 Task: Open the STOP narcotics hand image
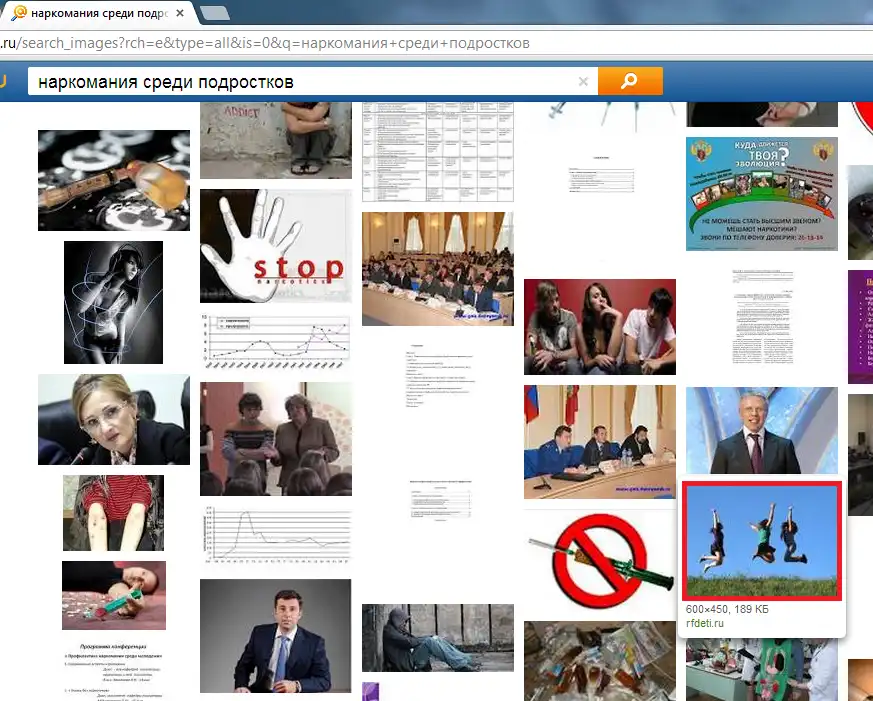pos(275,245)
